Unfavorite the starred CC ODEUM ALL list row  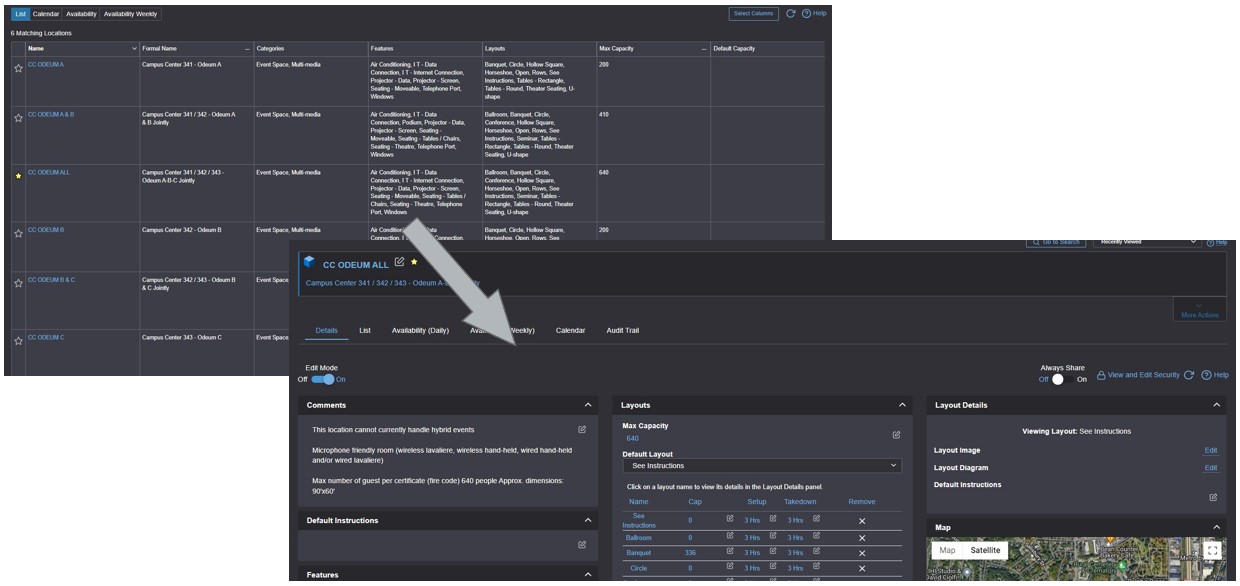pos(18,177)
